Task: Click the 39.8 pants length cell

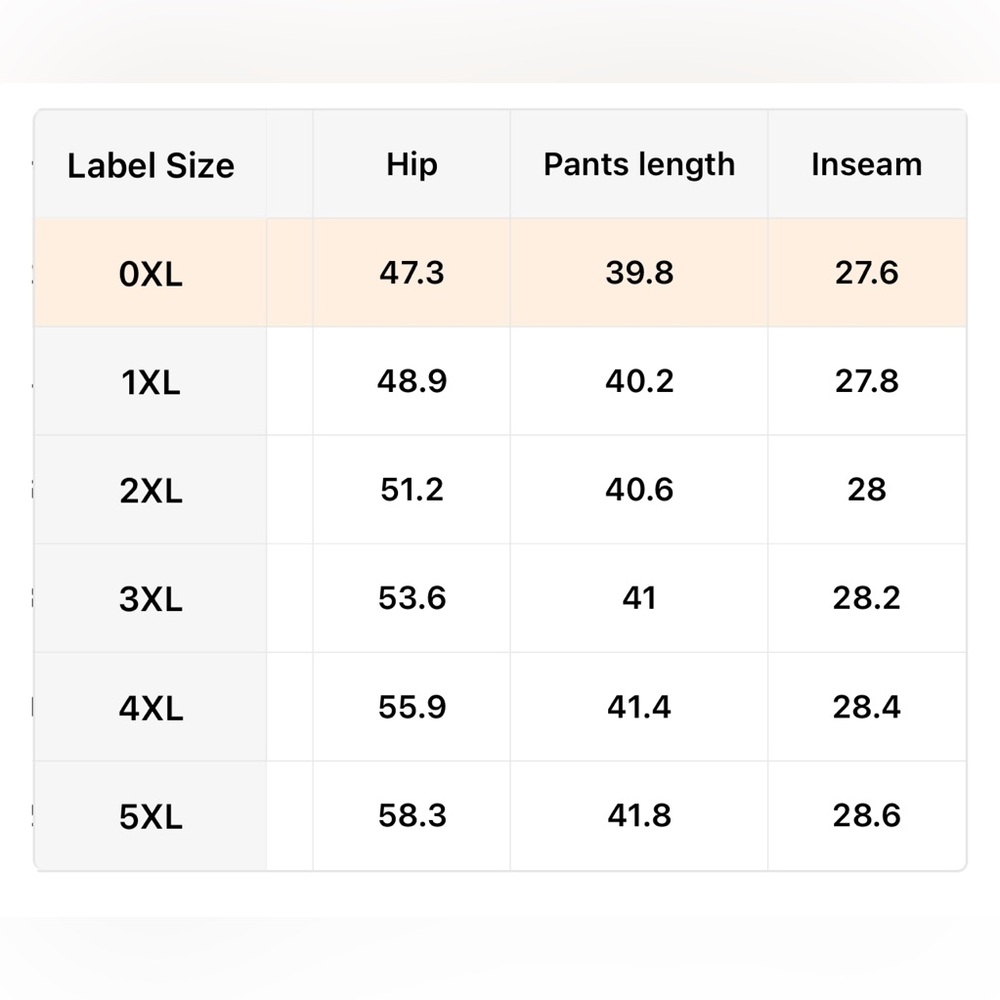Action: tap(639, 273)
